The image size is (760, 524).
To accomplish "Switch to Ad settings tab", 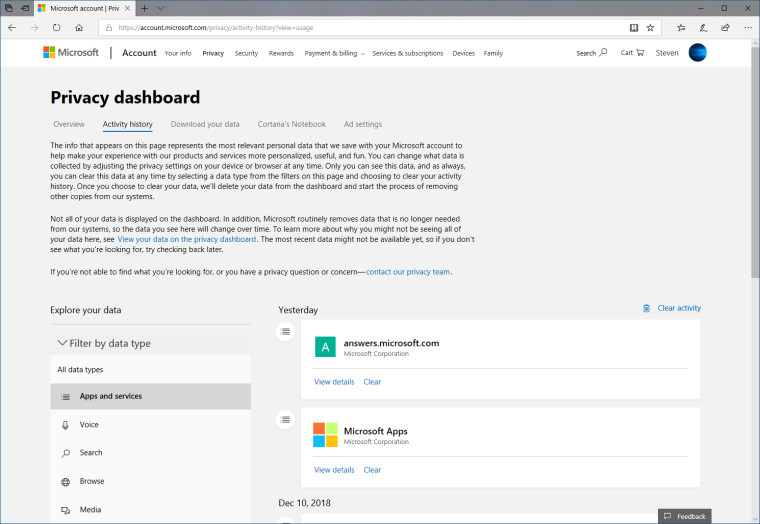I will (x=363, y=124).
